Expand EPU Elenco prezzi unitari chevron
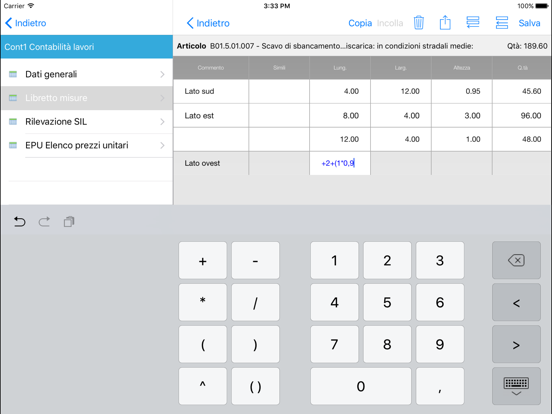Image resolution: width=552 pixels, height=414 pixels. [162, 145]
